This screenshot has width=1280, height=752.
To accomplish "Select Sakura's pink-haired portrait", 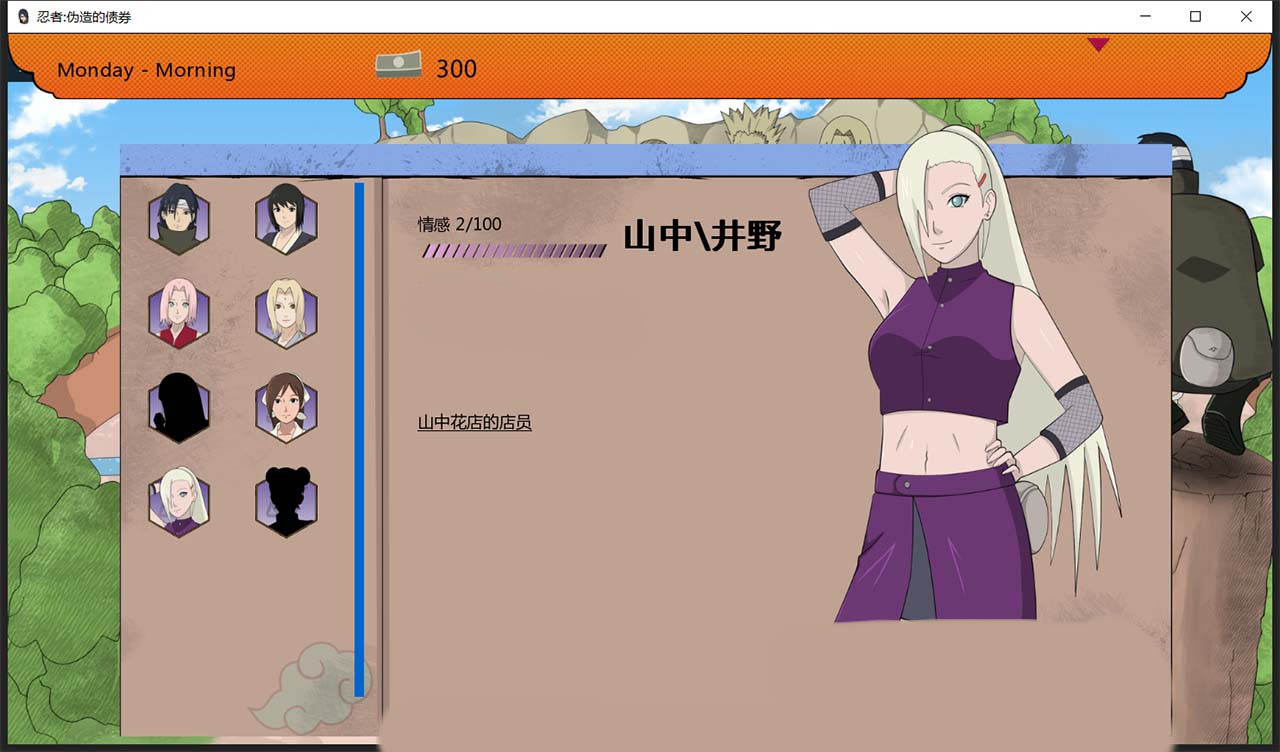I will (178, 316).
